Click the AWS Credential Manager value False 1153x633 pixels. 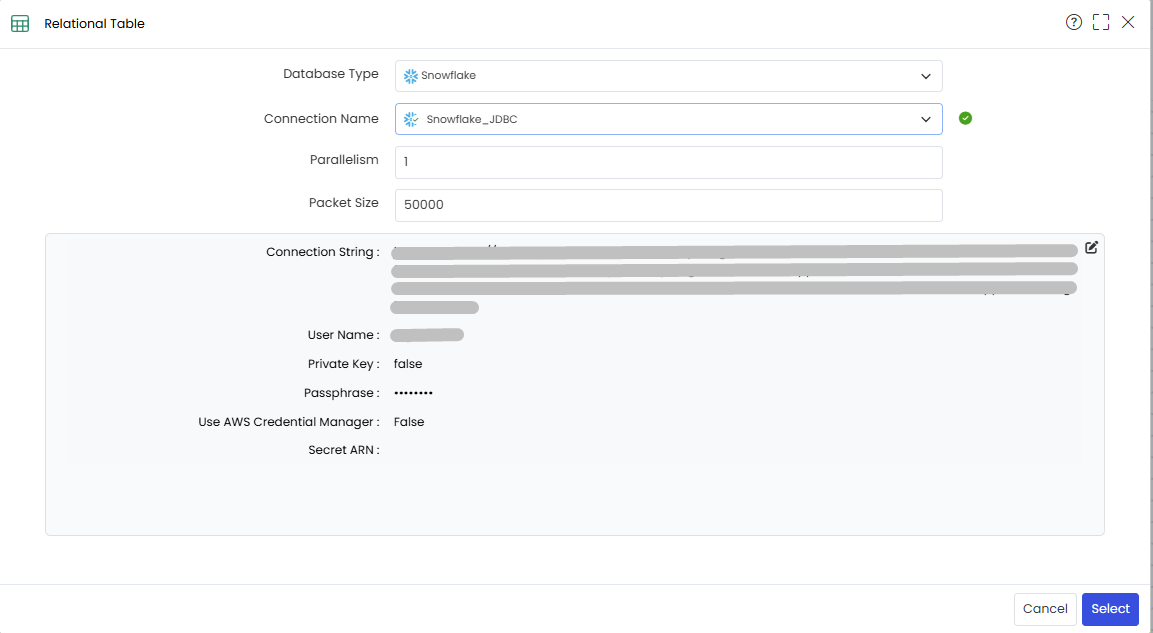click(409, 422)
